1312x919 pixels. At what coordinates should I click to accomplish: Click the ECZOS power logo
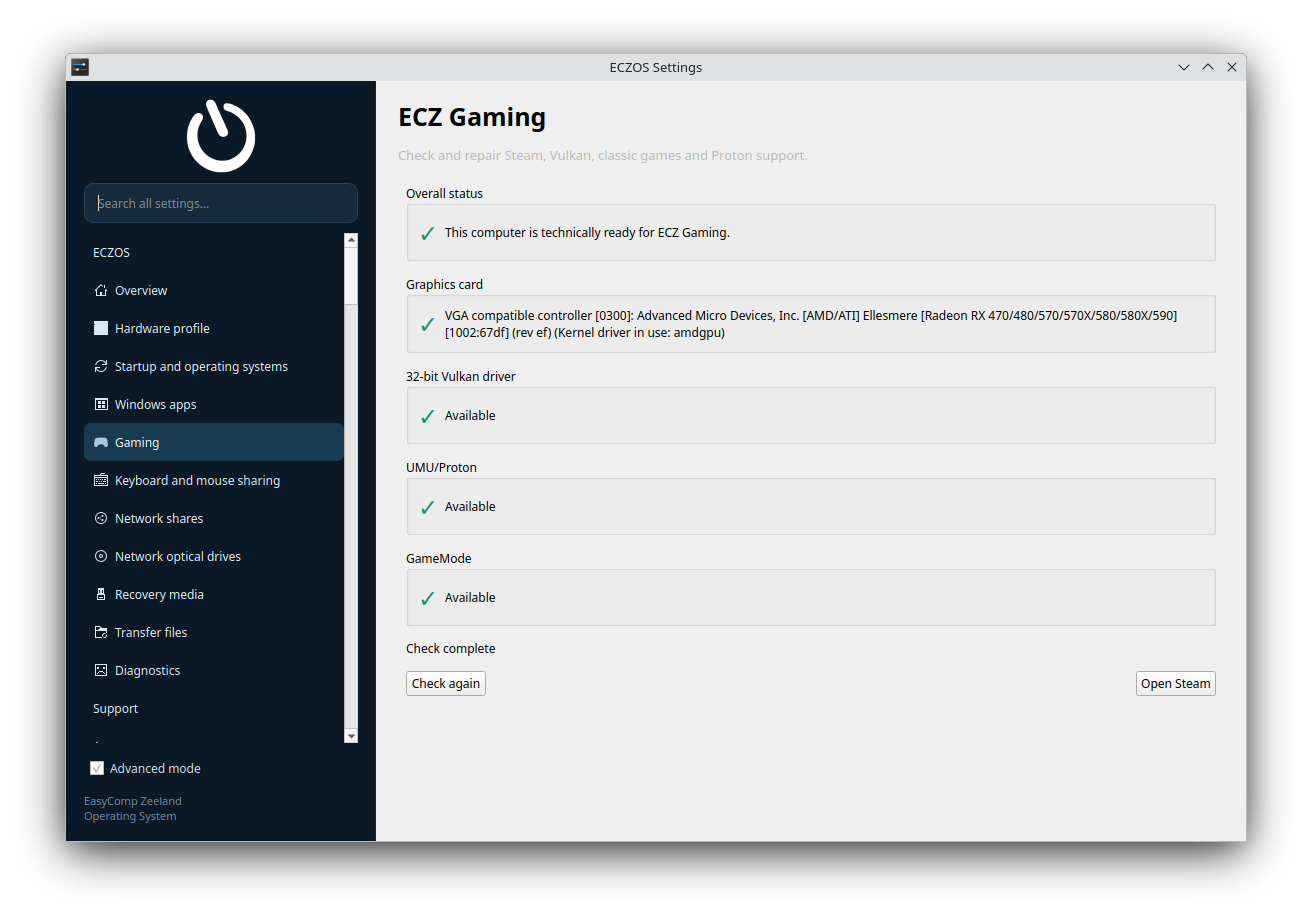[x=221, y=135]
